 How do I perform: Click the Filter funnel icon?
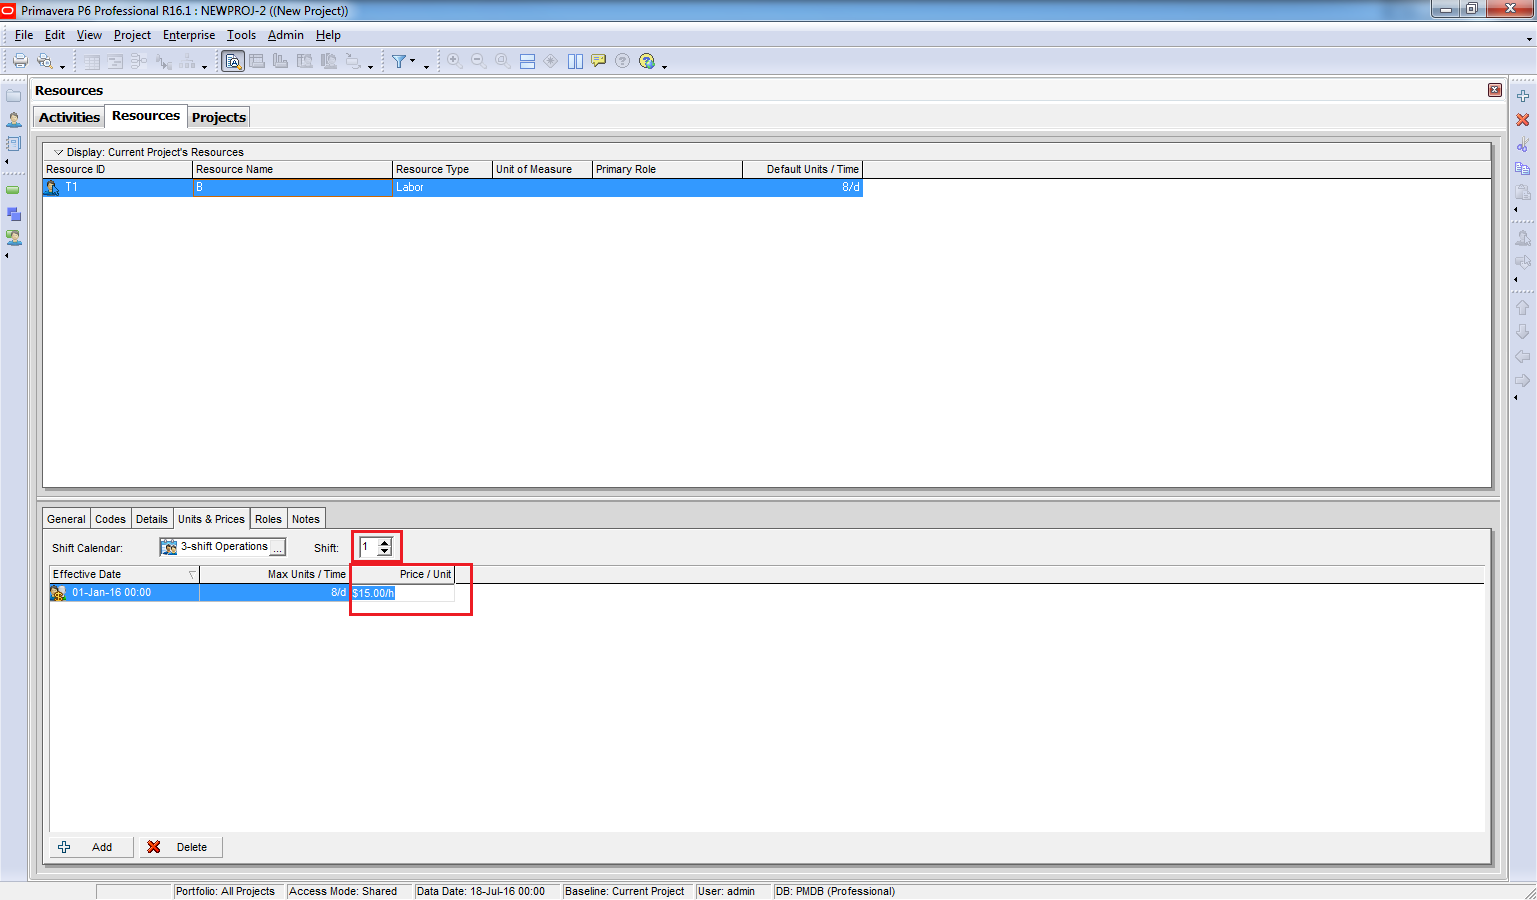coord(399,61)
